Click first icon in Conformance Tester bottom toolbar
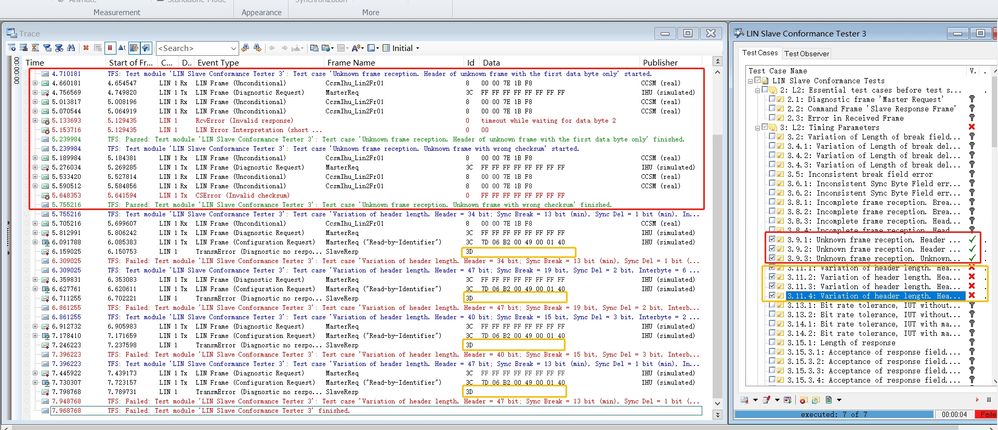This screenshot has width=998, height=430. [x=744, y=400]
